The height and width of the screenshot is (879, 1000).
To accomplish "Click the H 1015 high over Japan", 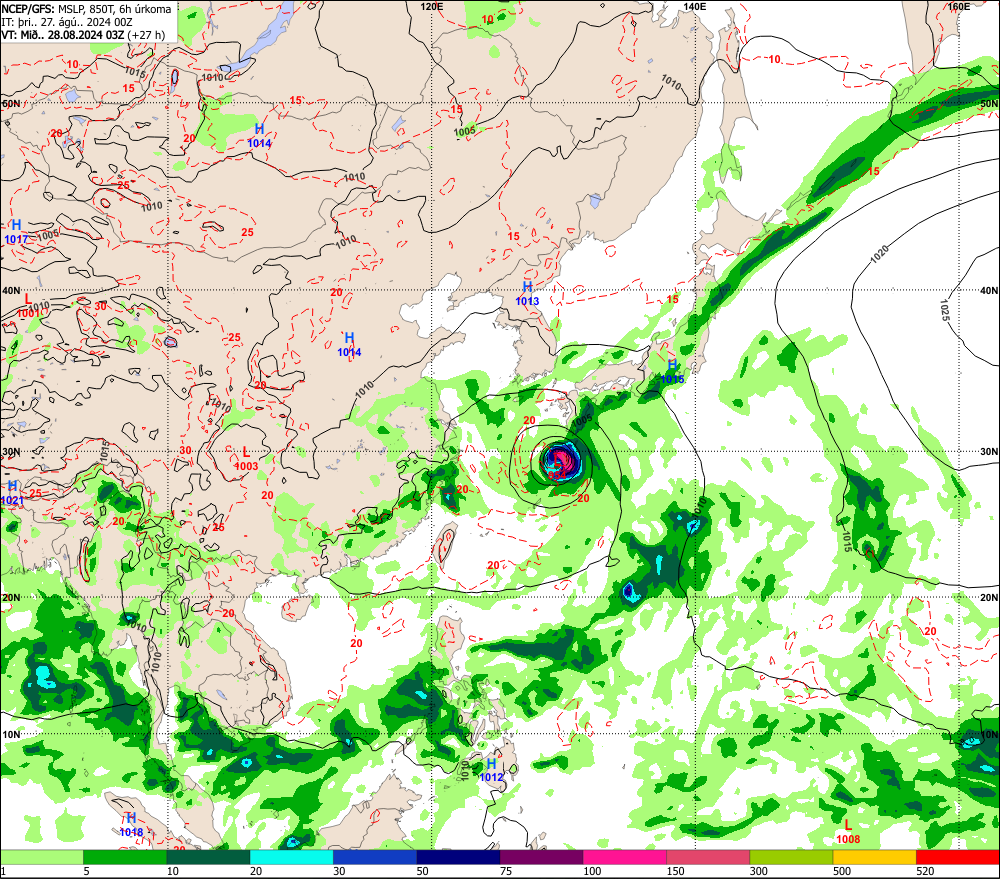I will pos(672,372).
